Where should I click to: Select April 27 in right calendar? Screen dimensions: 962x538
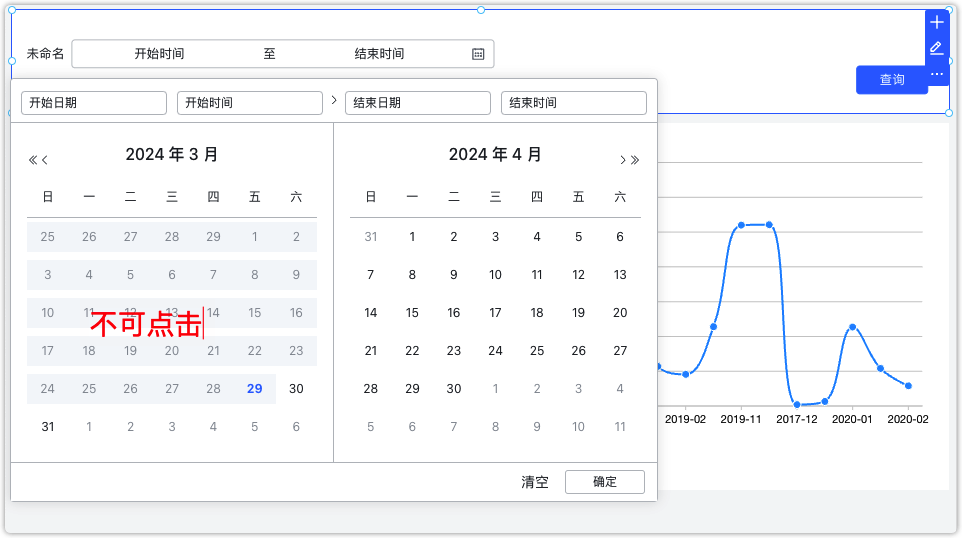(620, 350)
